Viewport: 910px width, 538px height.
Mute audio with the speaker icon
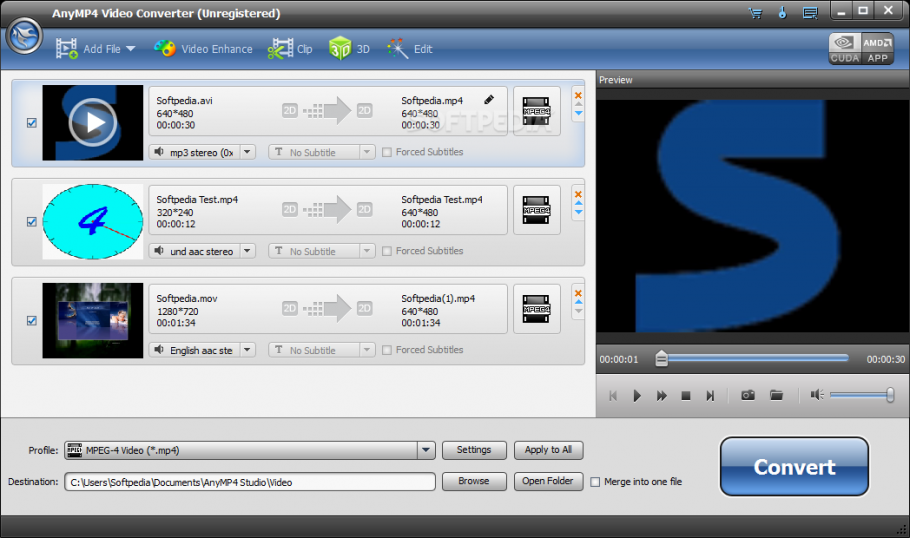tap(817, 395)
